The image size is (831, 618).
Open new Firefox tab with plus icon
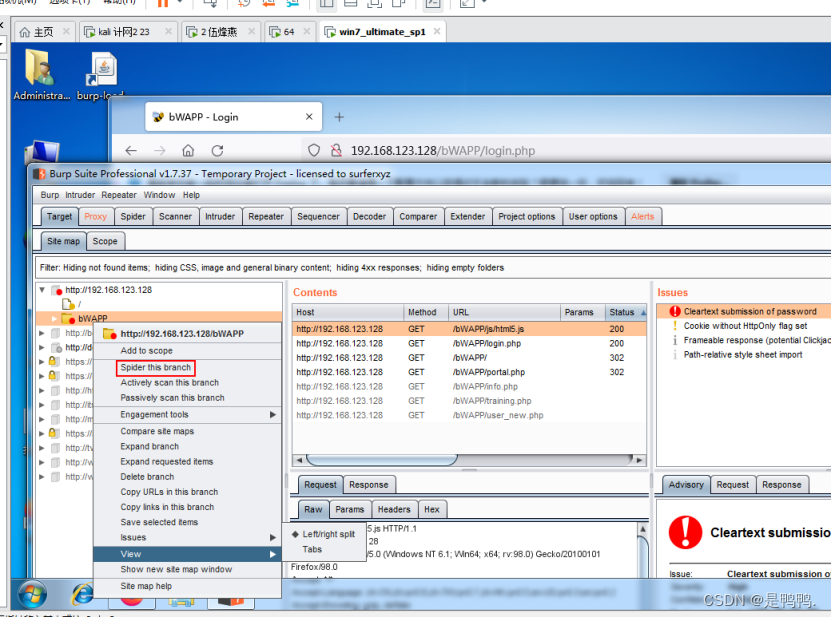click(x=339, y=117)
